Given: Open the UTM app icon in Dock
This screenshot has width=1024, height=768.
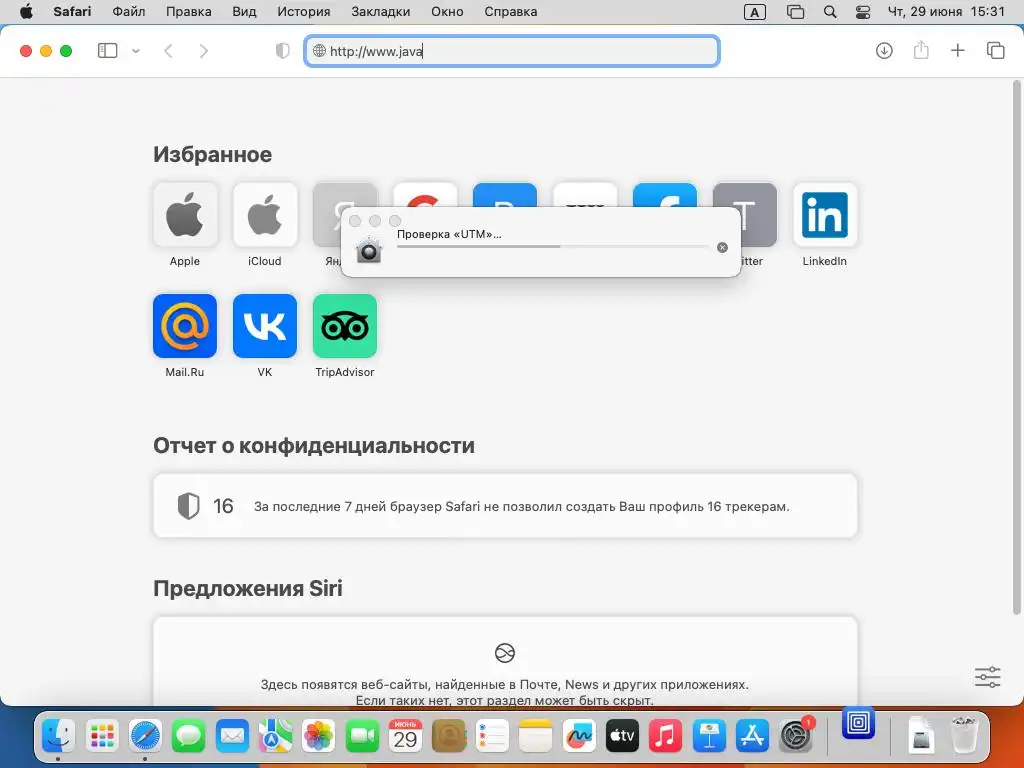Looking at the screenshot, I should pos(858,723).
